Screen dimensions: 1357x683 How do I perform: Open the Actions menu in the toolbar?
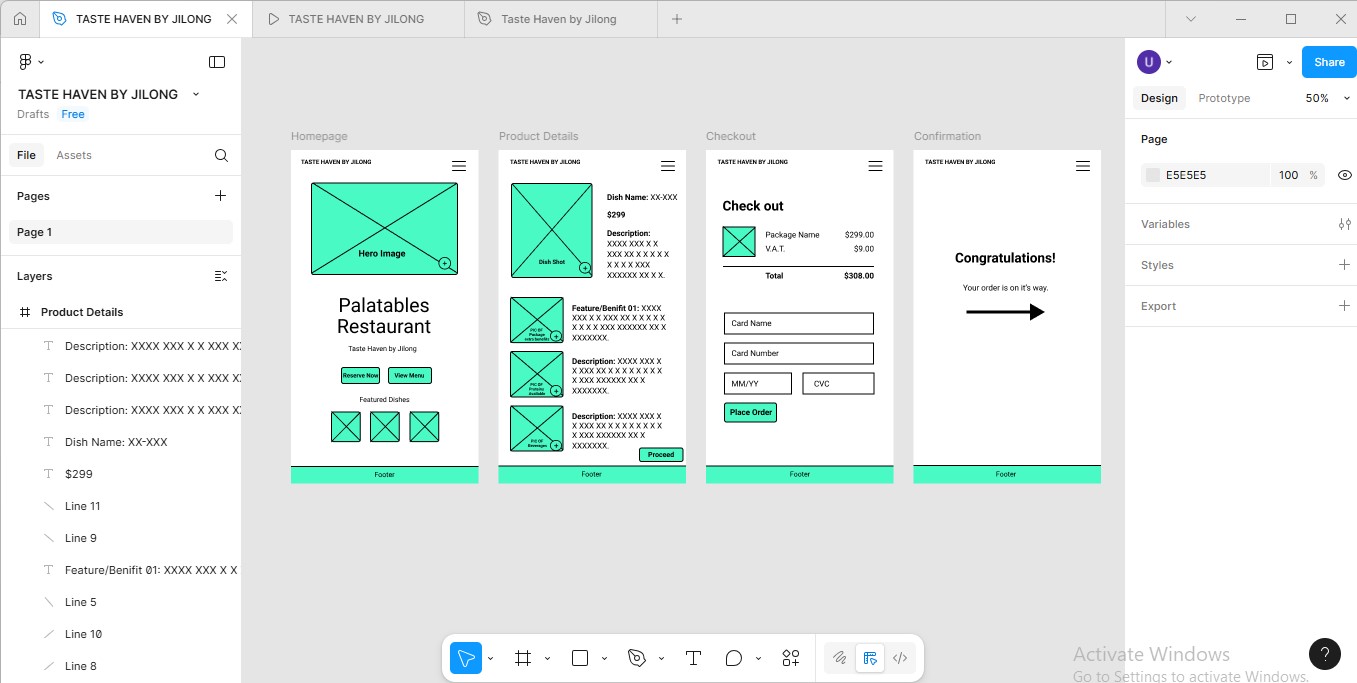tap(790, 657)
